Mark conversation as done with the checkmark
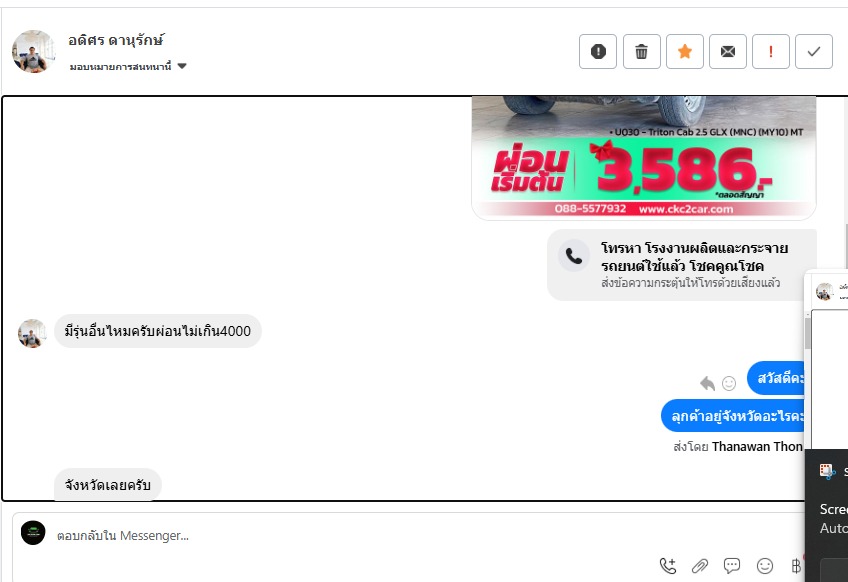Image resolution: width=848 pixels, height=582 pixels. 813,51
